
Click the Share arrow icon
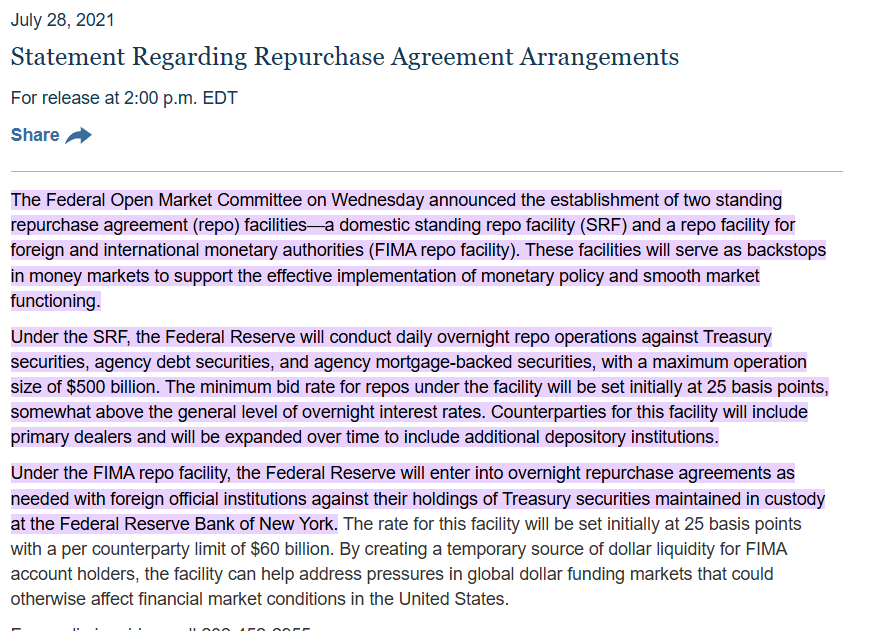click(x=78, y=135)
